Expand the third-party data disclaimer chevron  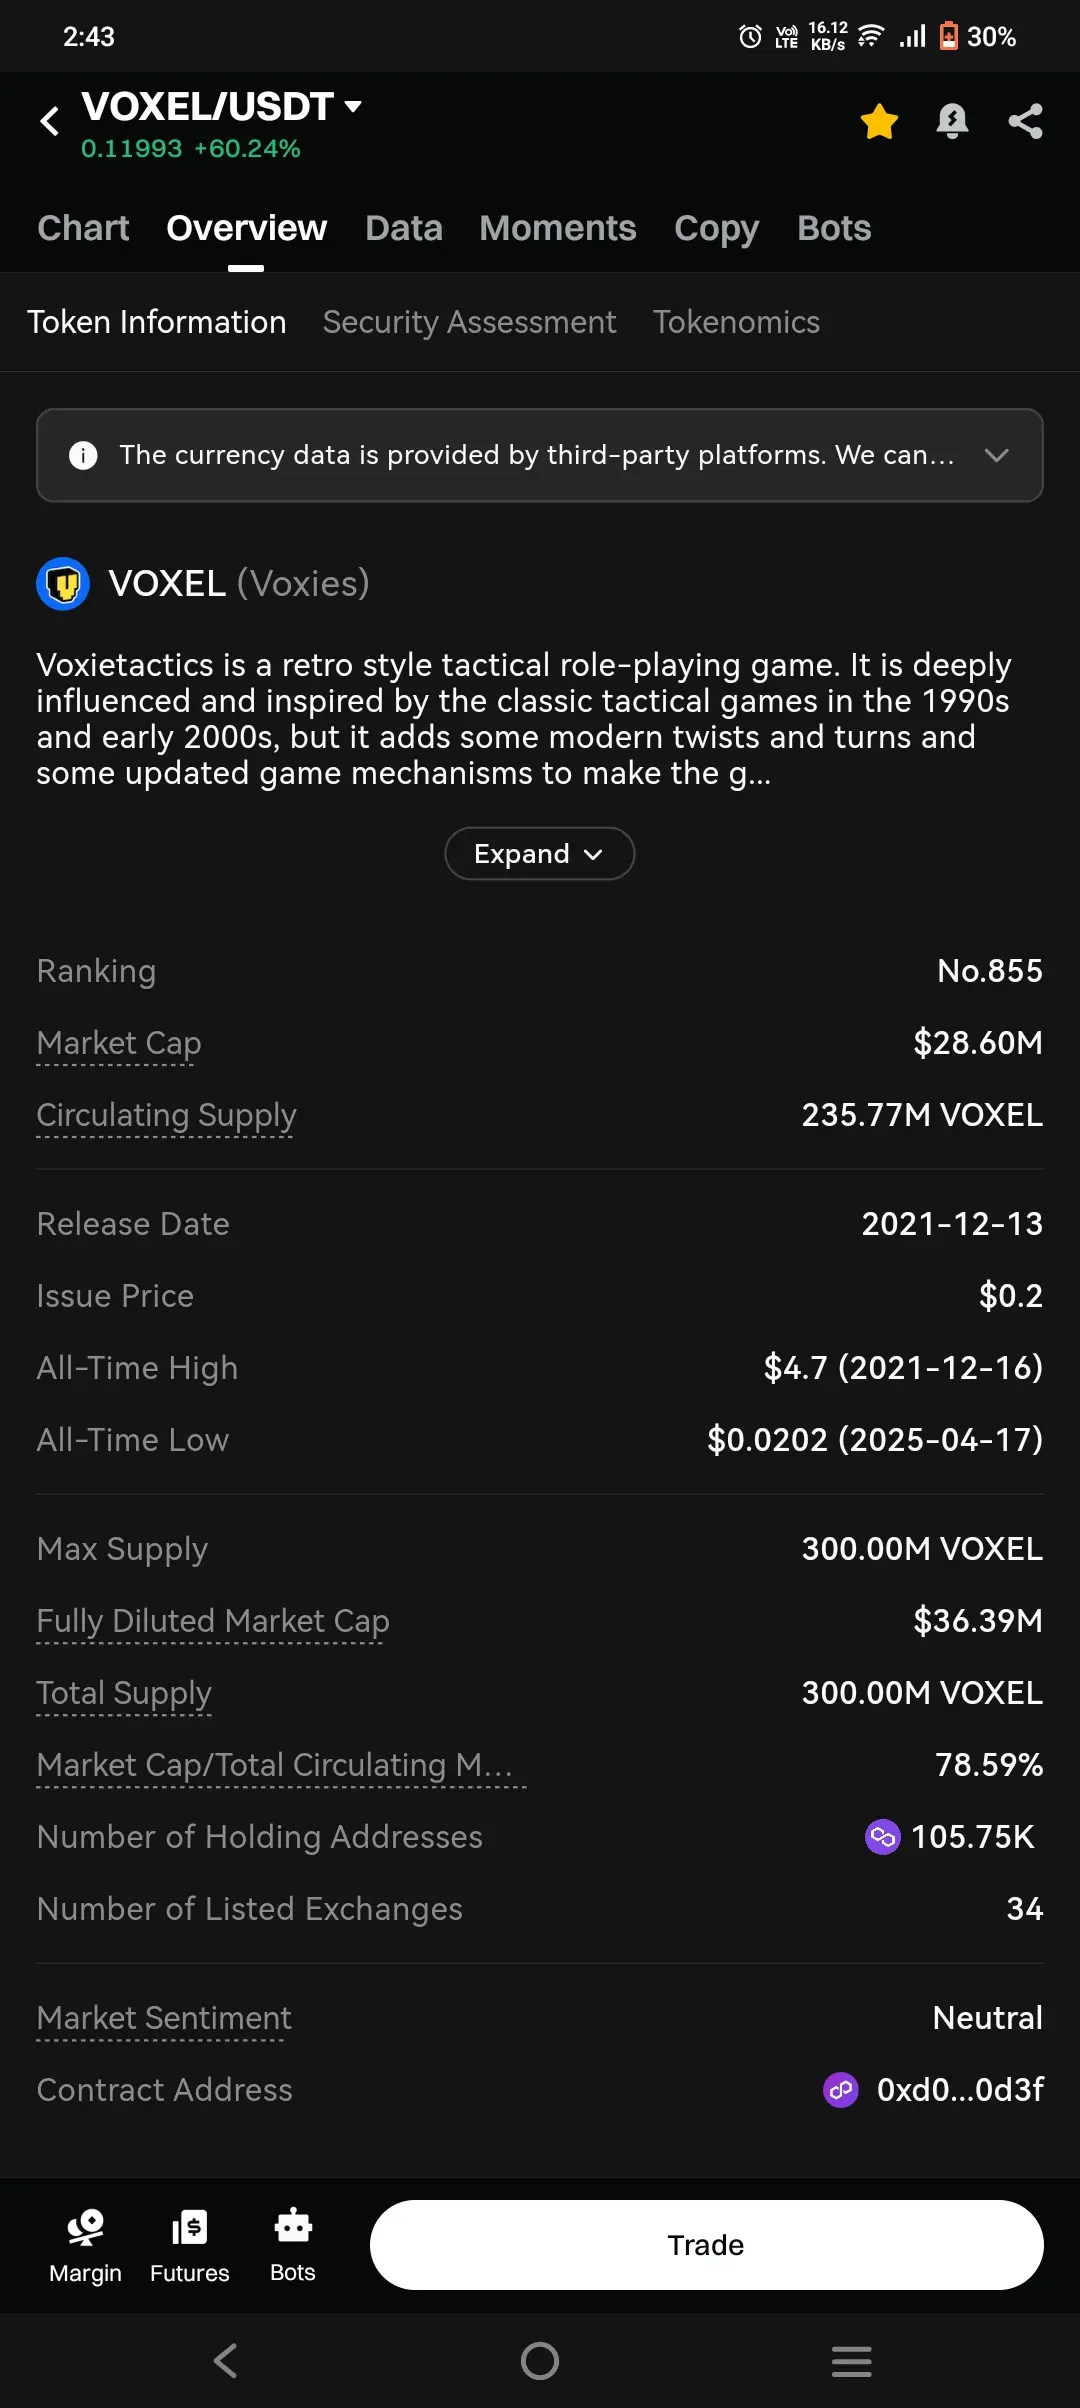(996, 455)
